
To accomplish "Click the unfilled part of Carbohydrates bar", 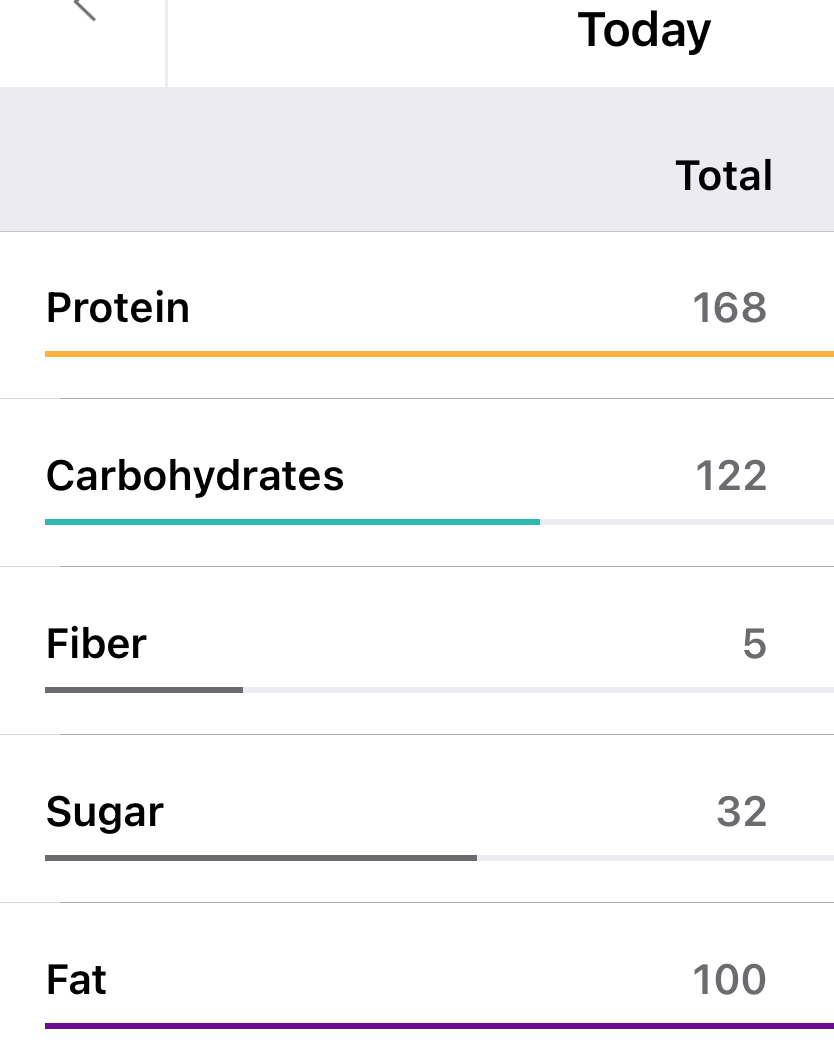I will pyautogui.click(x=686, y=522).
